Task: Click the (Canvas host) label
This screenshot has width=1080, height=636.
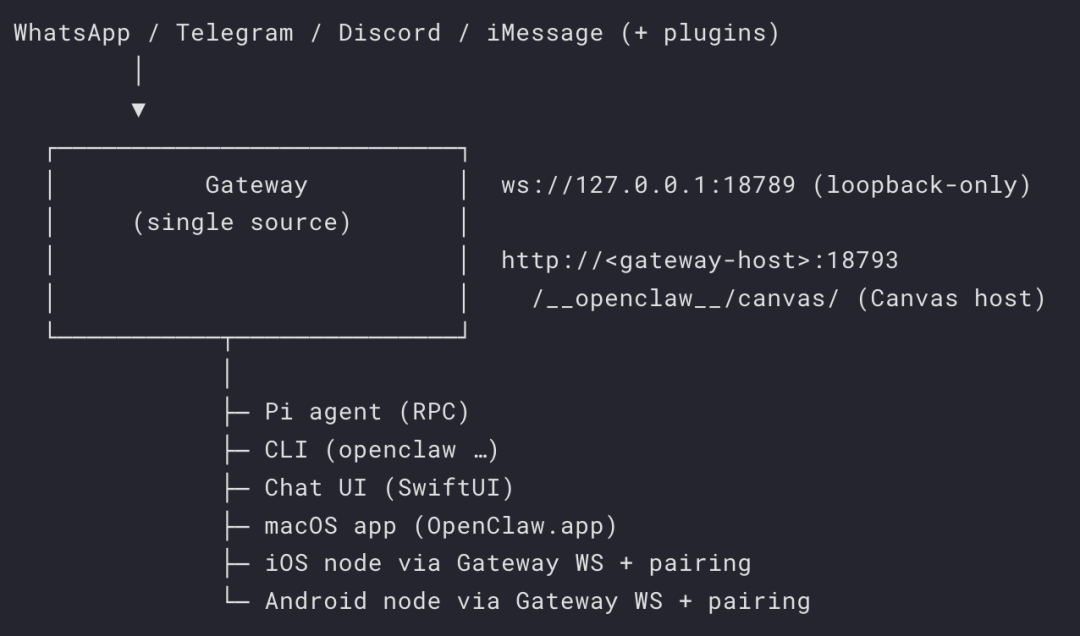Action: [x=951, y=299]
